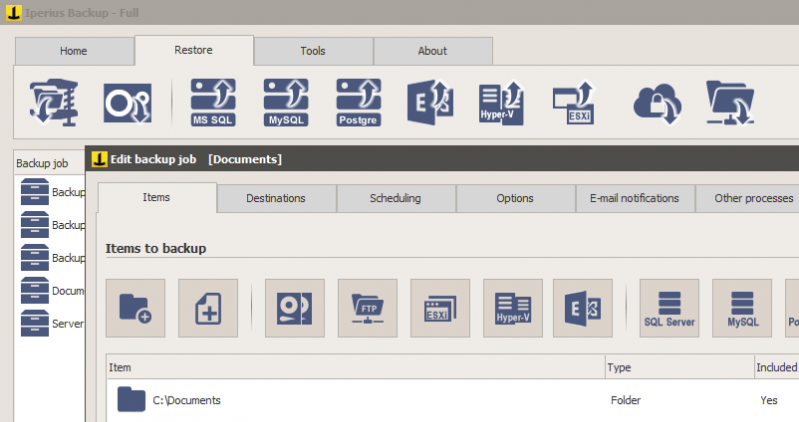Image resolution: width=799 pixels, height=422 pixels.
Task: Switch to the Home tab
Action: (74, 51)
